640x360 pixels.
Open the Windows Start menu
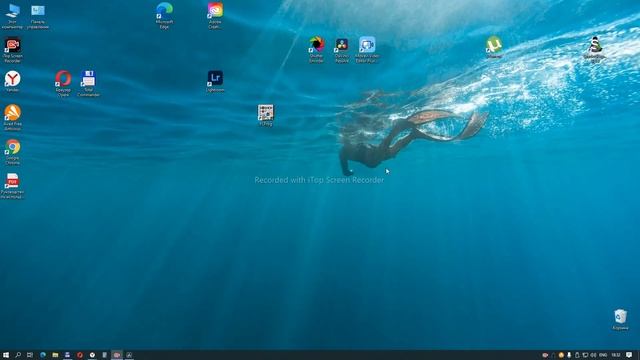[6, 355]
